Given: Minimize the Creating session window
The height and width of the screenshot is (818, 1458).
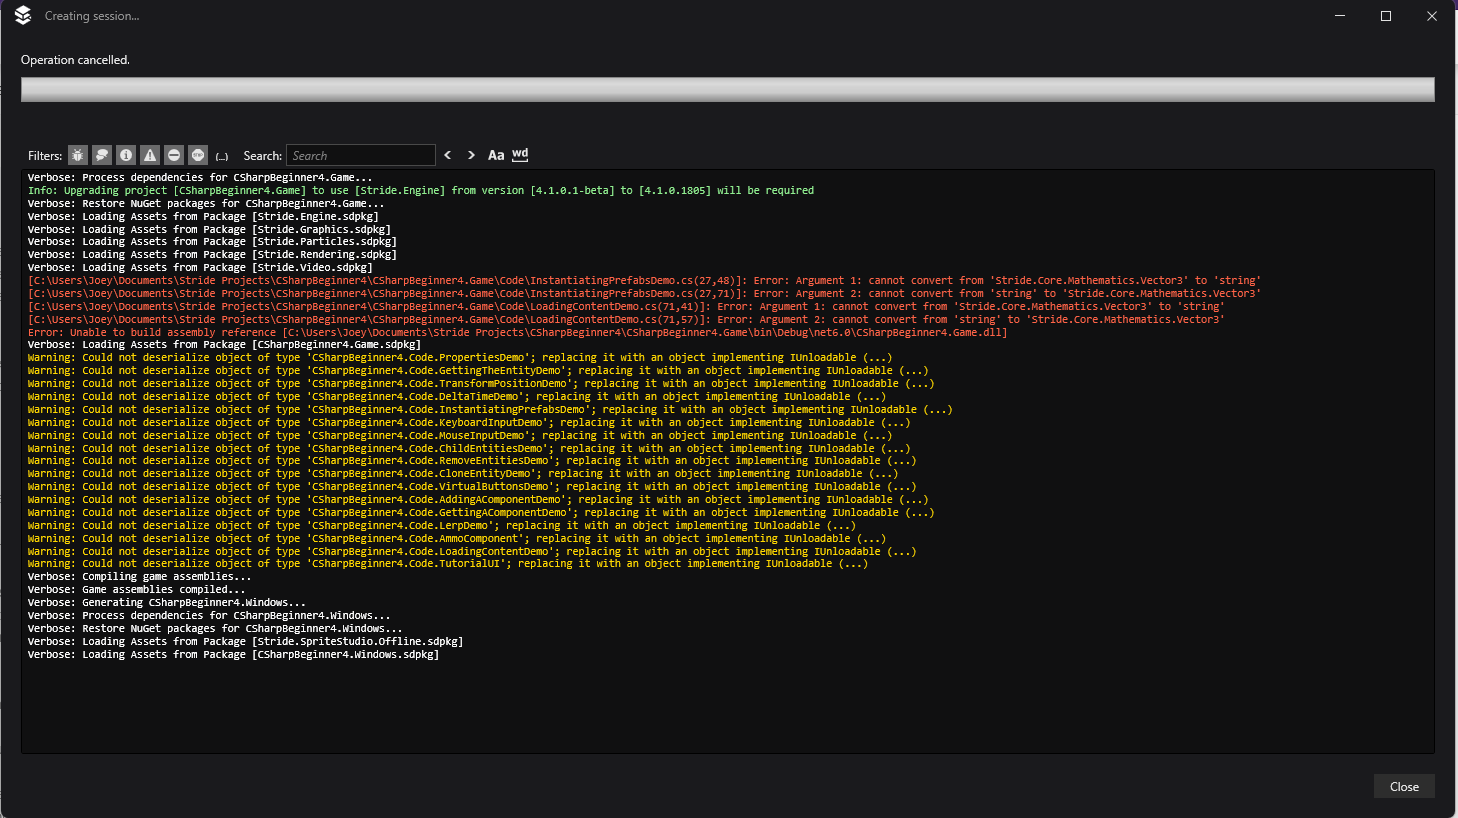Looking at the screenshot, I should pyautogui.click(x=1339, y=15).
